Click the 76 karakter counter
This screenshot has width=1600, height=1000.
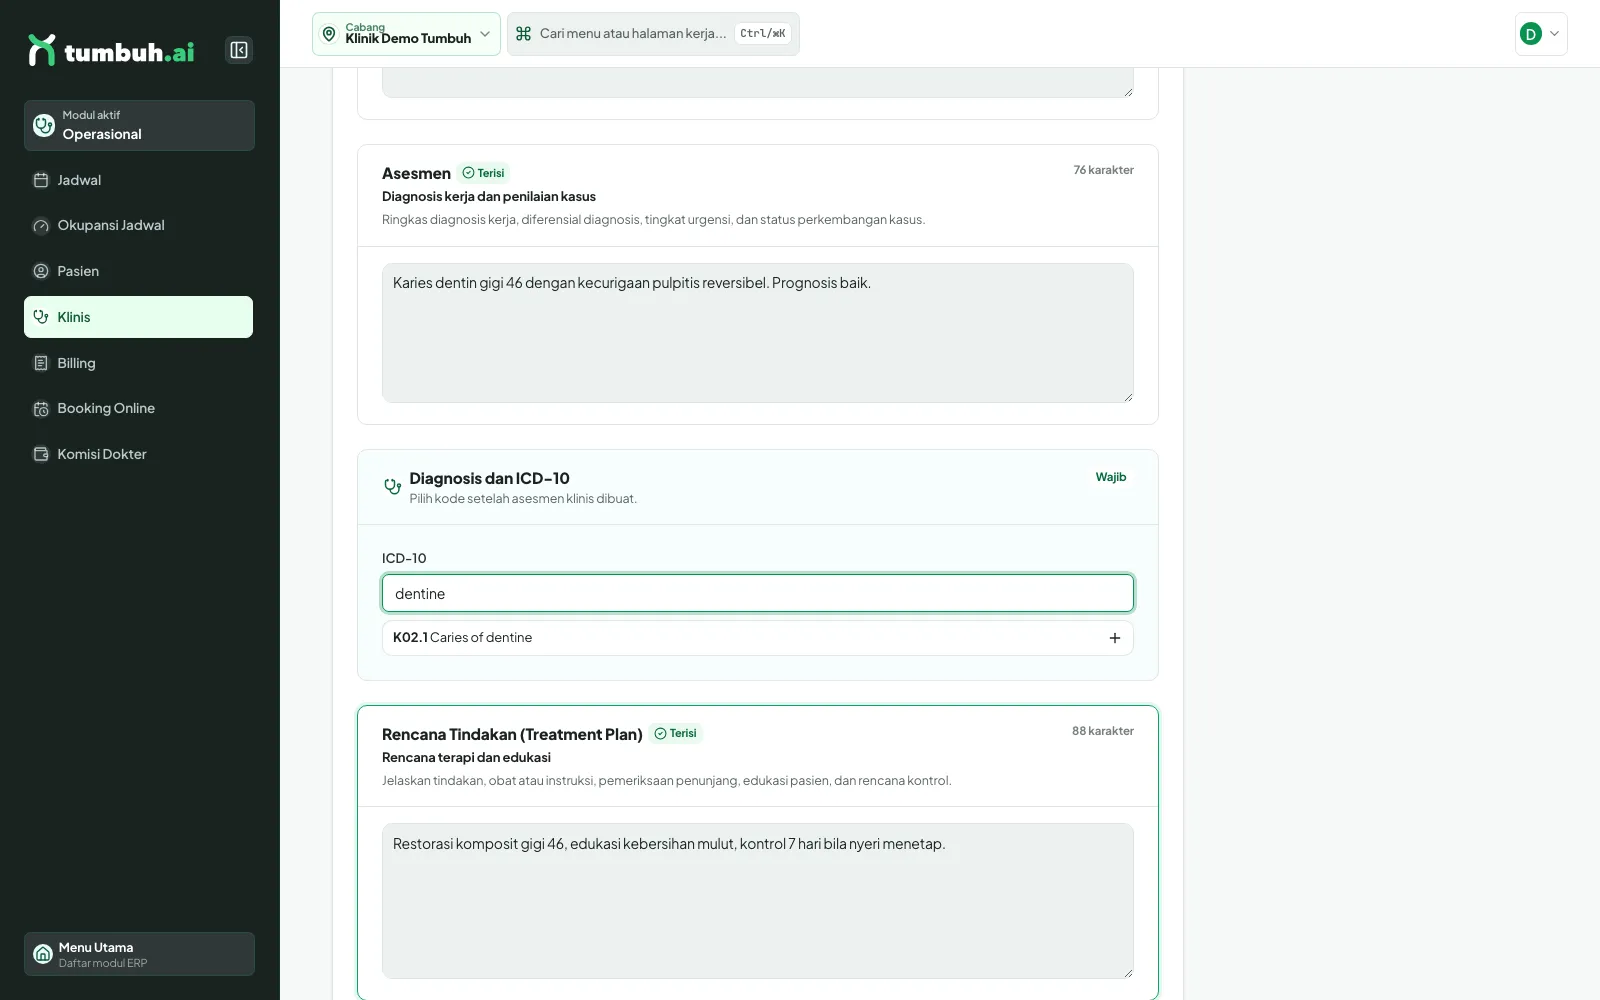pyautogui.click(x=1103, y=170)
